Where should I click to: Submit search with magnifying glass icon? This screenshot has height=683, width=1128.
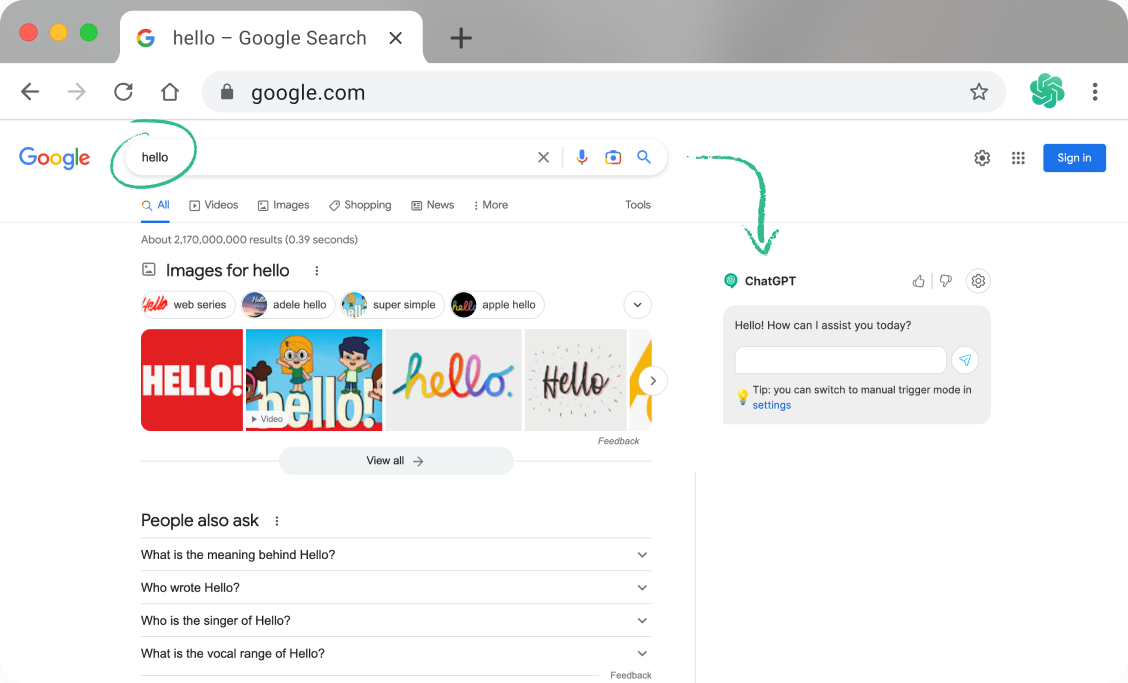click(644, 157)
